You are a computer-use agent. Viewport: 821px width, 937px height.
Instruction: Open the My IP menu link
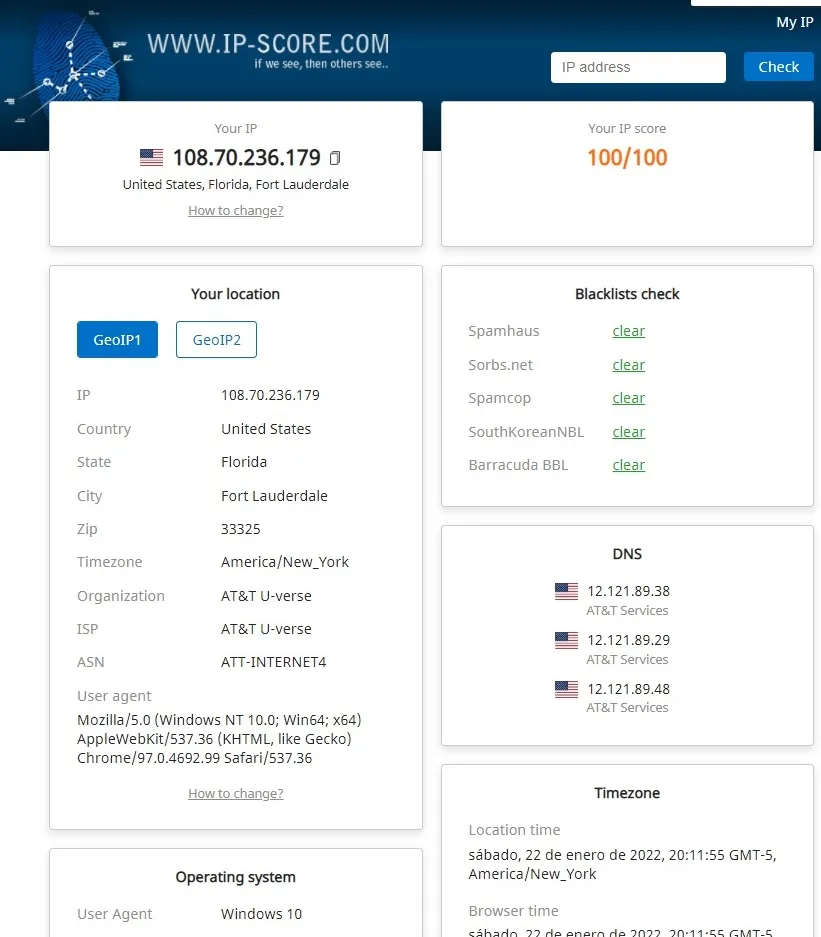795,22
